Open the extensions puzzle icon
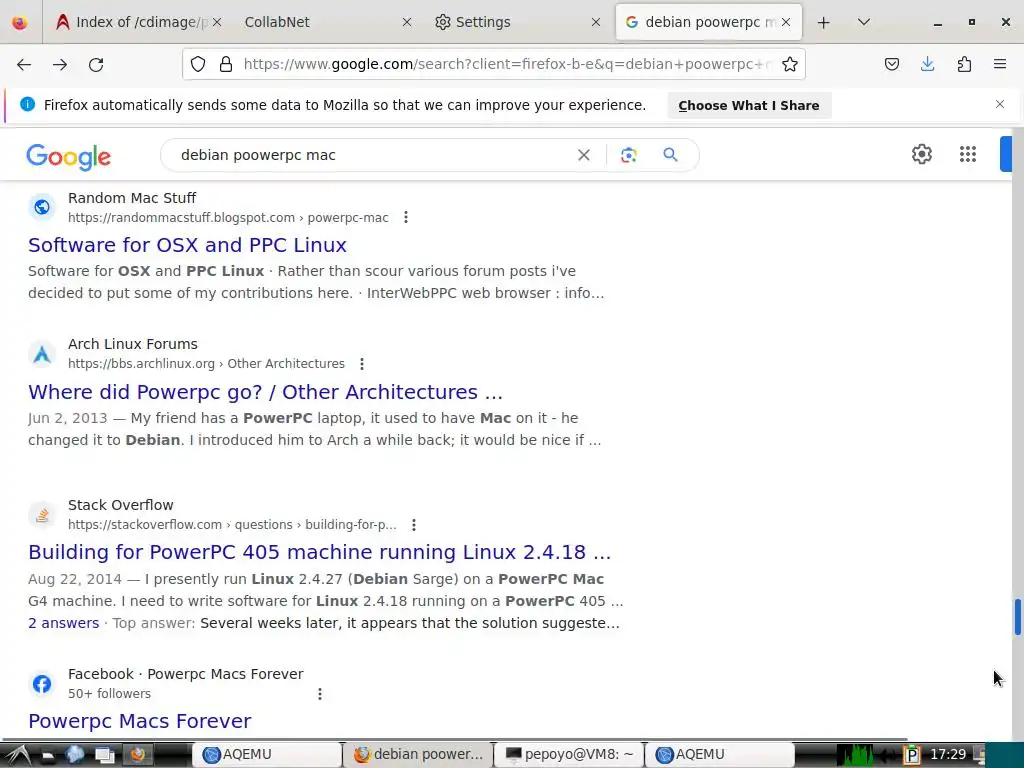 964,64
